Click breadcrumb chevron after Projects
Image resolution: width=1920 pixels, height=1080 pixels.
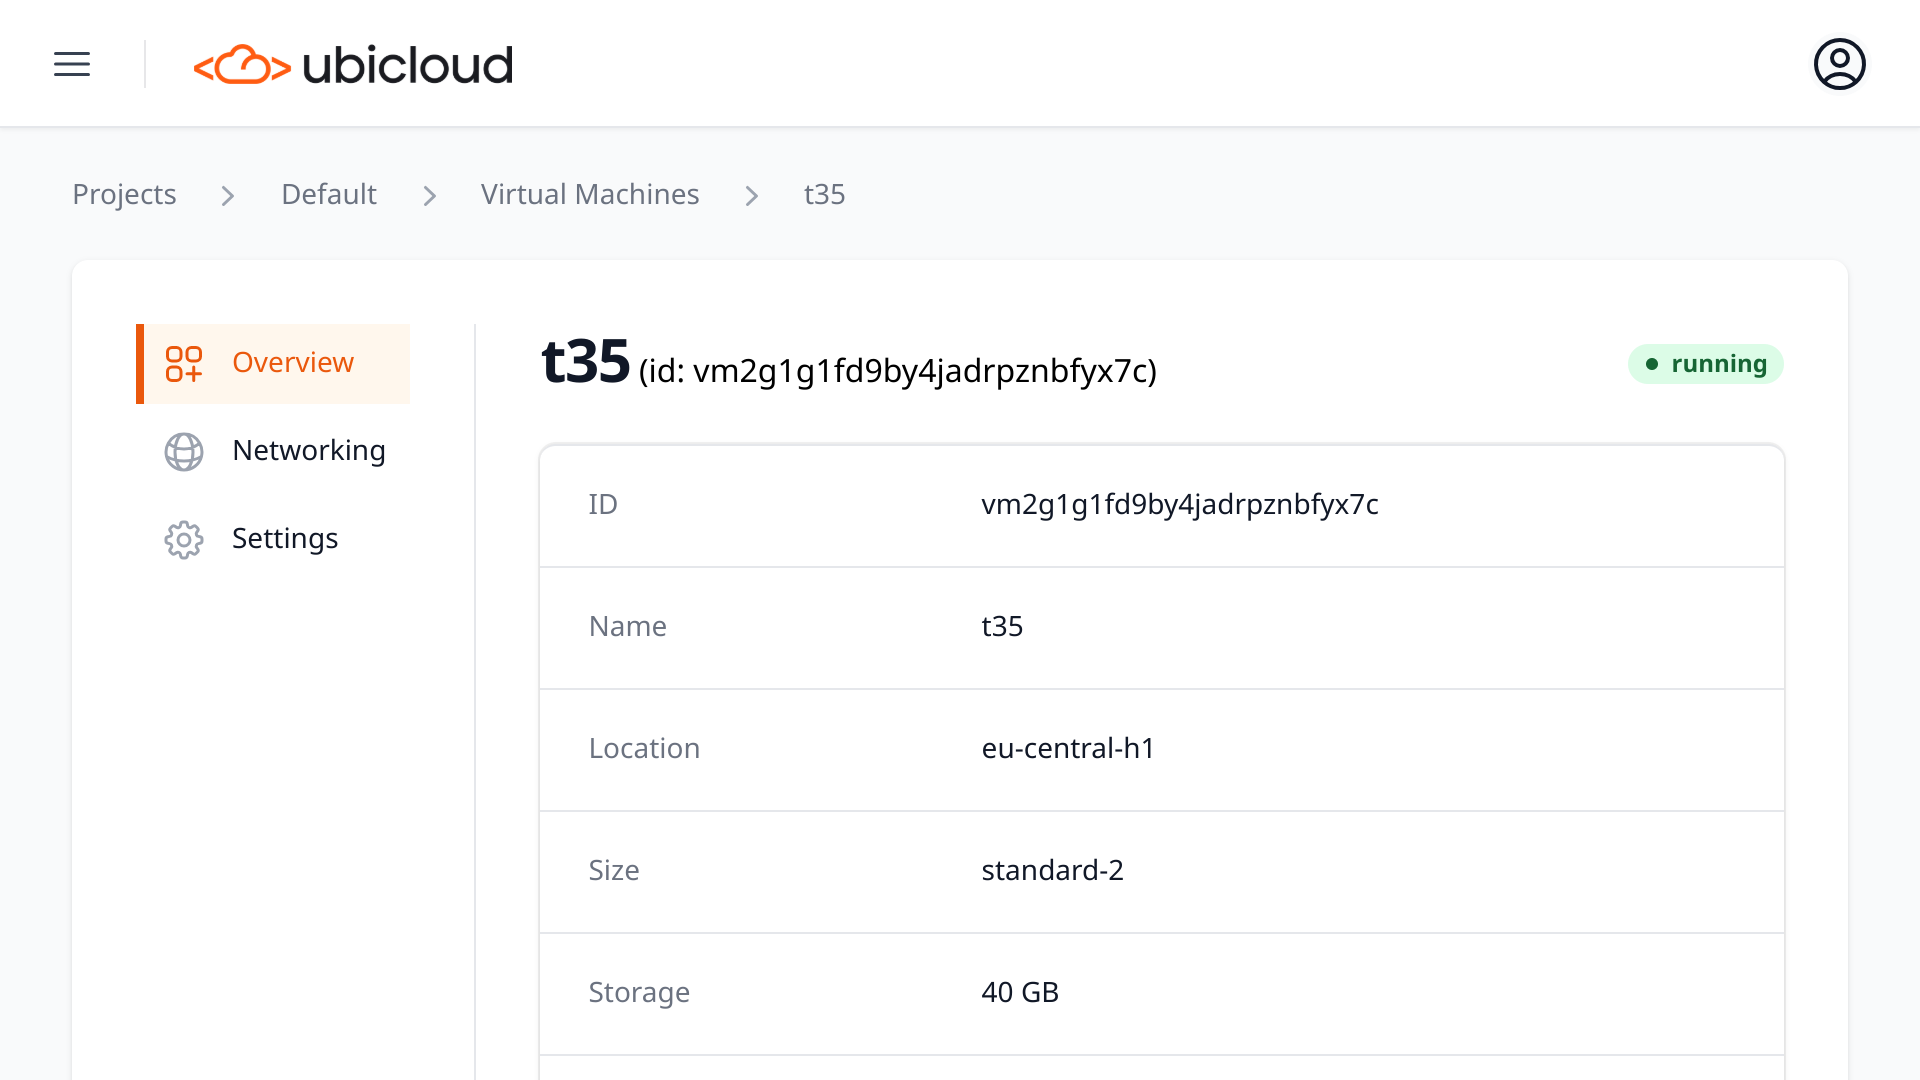coord(228,196)
